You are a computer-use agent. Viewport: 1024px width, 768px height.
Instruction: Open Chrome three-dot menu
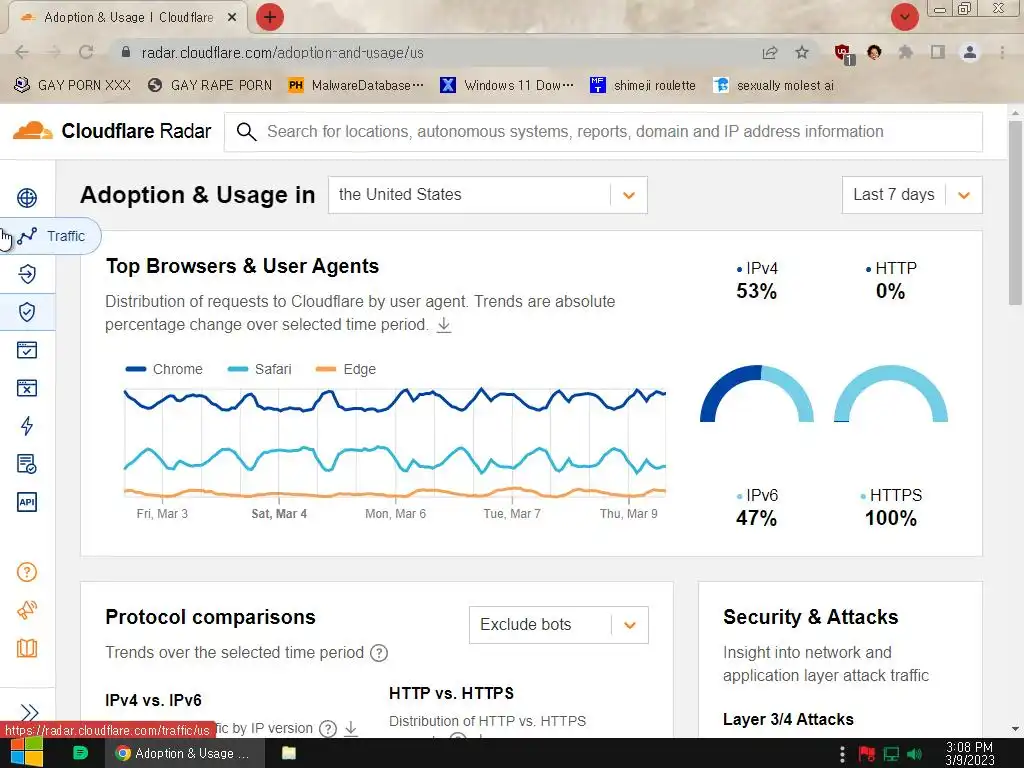click(x=1002, y=52)
